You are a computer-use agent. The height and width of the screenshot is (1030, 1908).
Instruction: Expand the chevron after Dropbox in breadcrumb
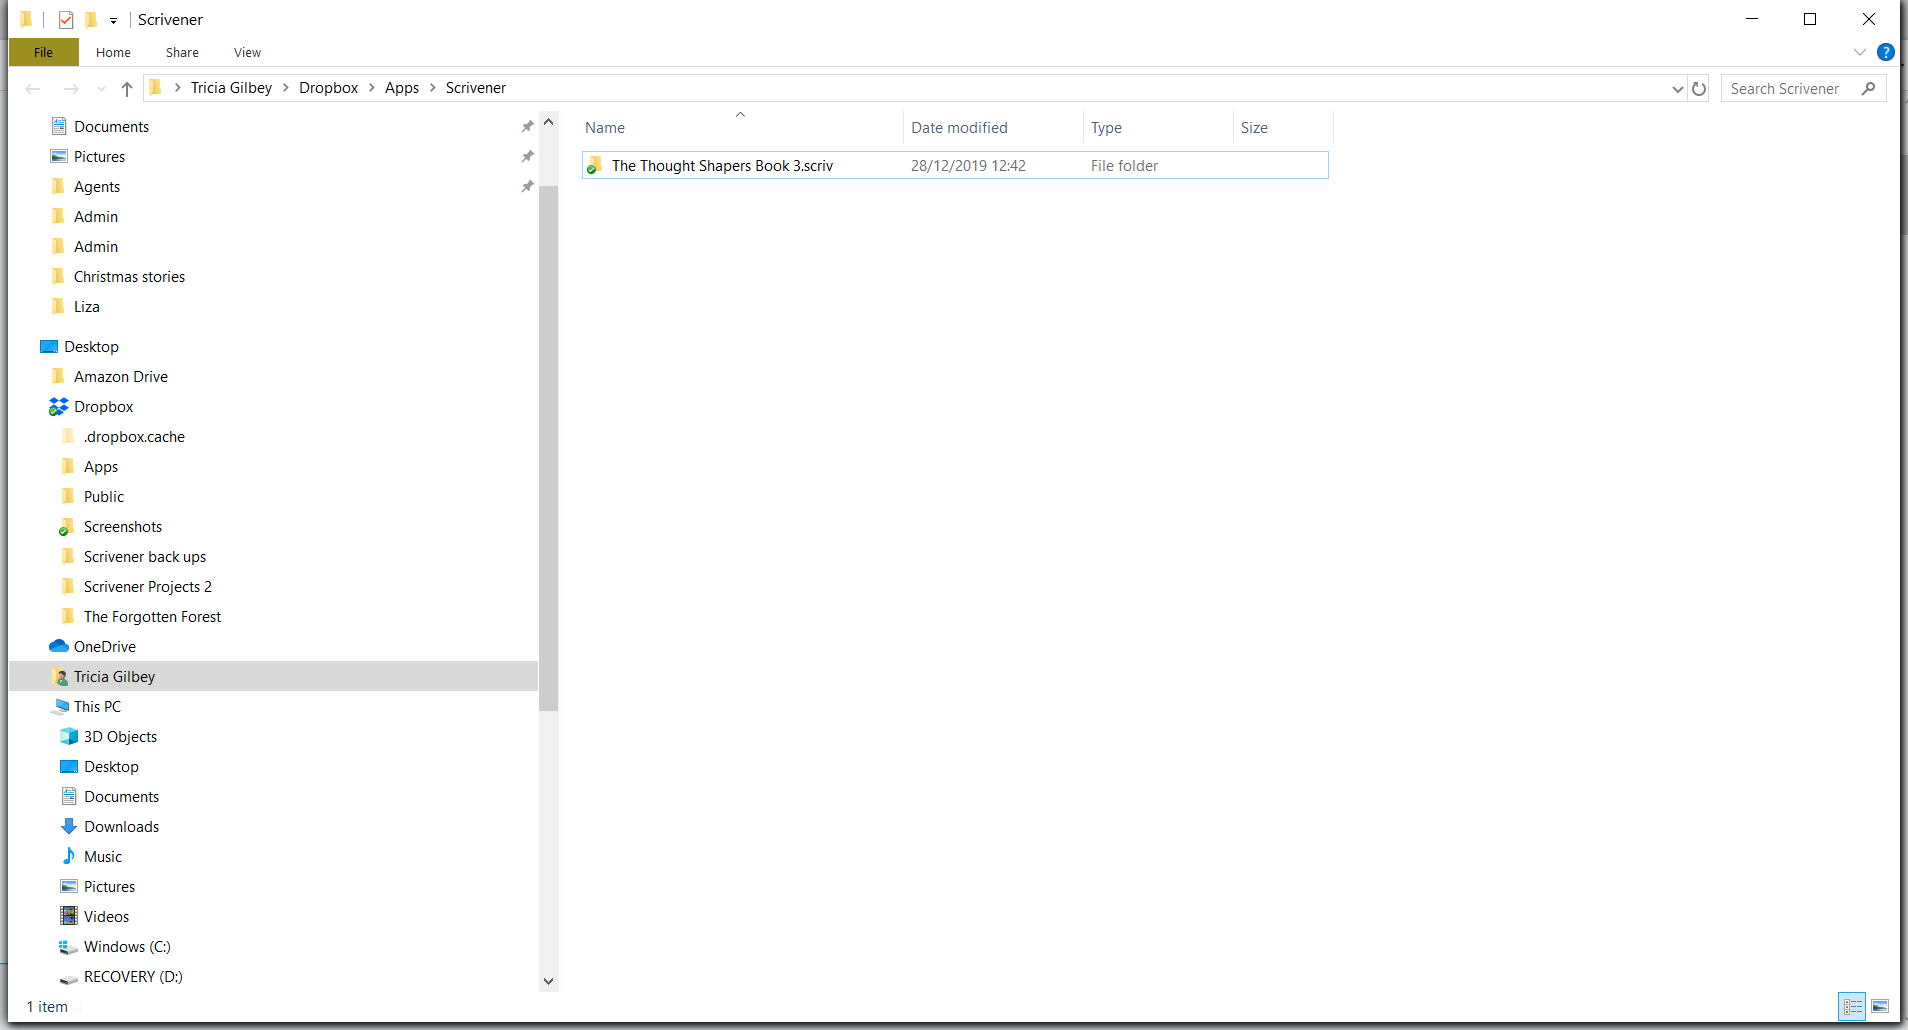[x=372, y=88]
